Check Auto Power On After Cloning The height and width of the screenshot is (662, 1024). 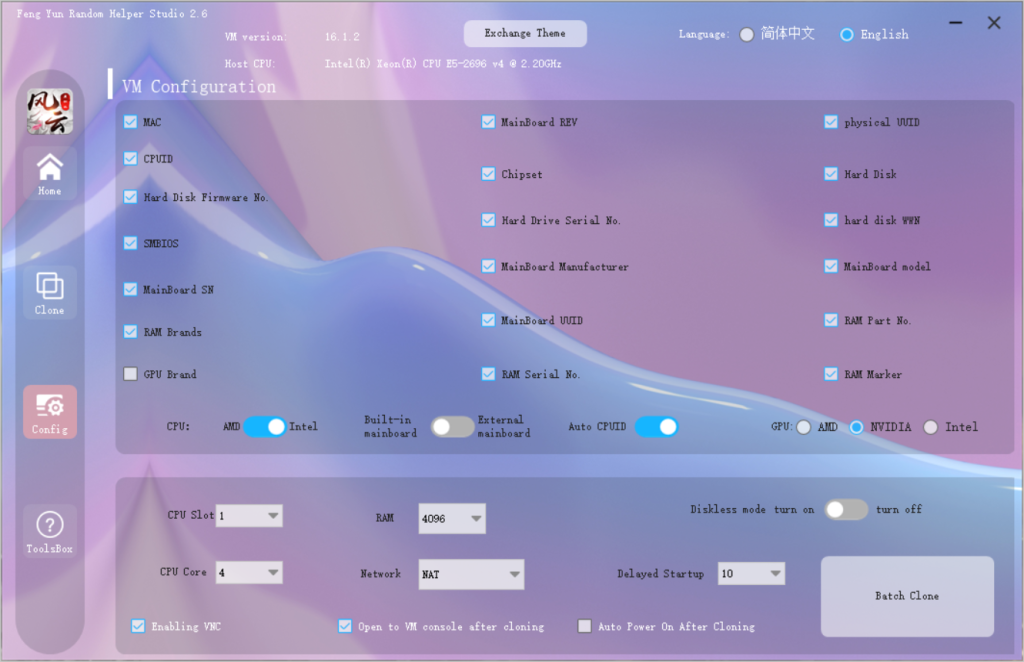coord(585,626)
